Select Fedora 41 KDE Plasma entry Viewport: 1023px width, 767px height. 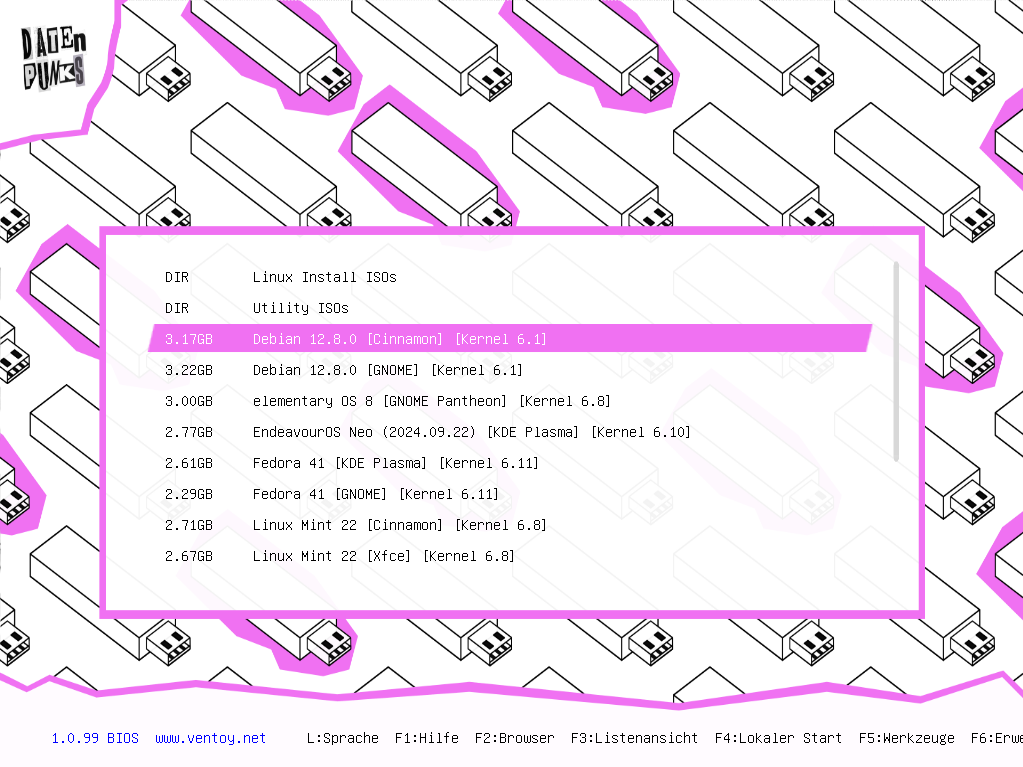tap(510, 462)
